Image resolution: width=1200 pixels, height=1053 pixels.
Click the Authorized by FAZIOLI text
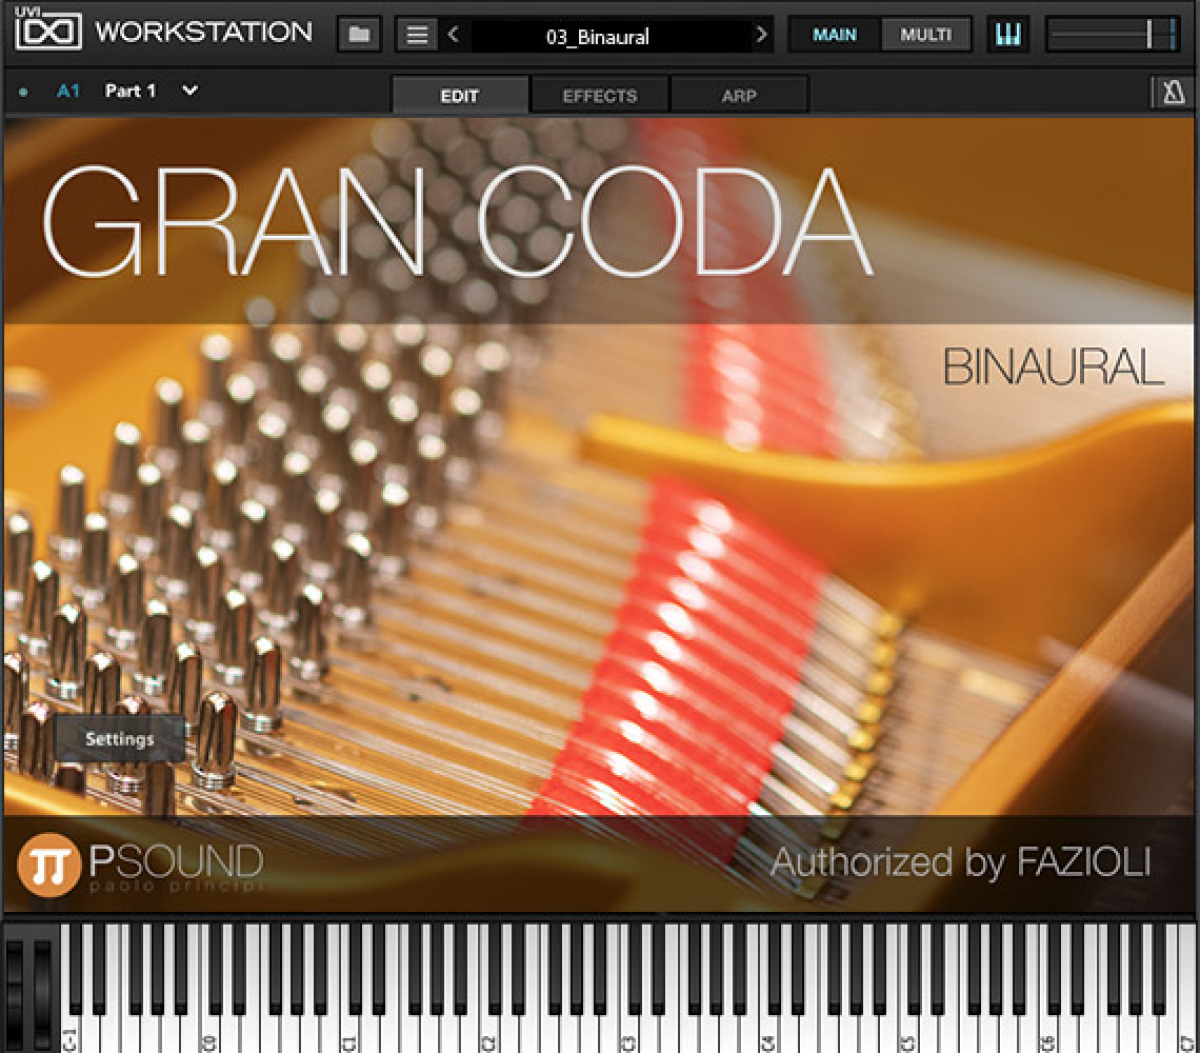[x=961, y=862]
